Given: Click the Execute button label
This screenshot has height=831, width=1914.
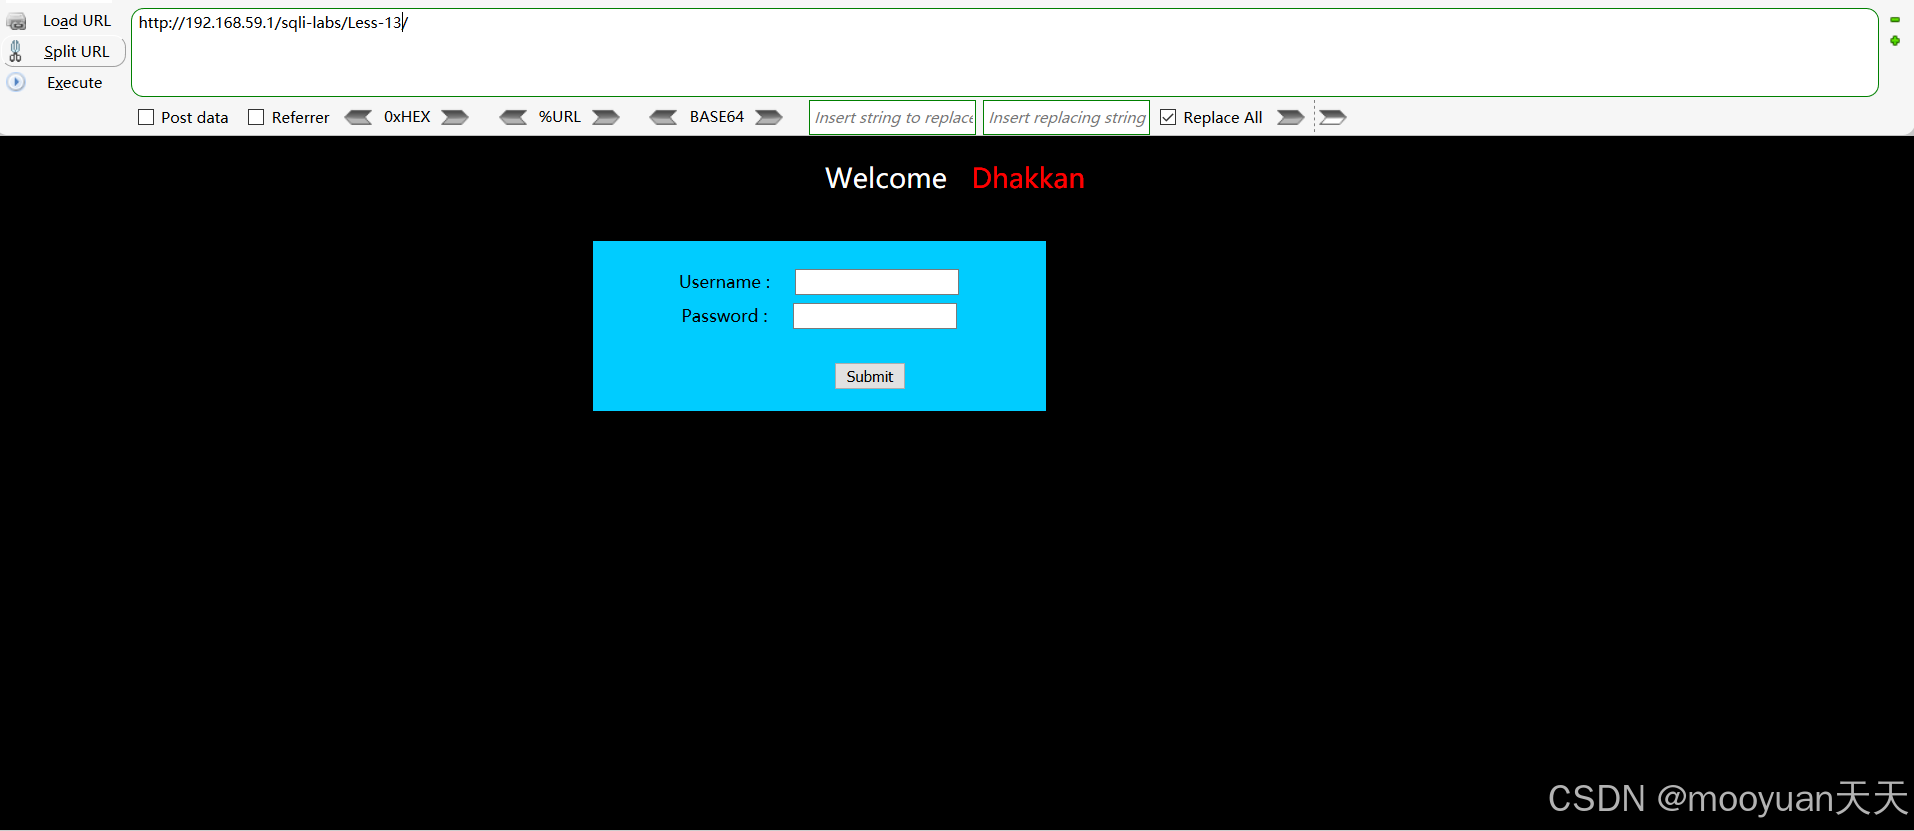Looking at the screenshot, I should coord(75,83).
